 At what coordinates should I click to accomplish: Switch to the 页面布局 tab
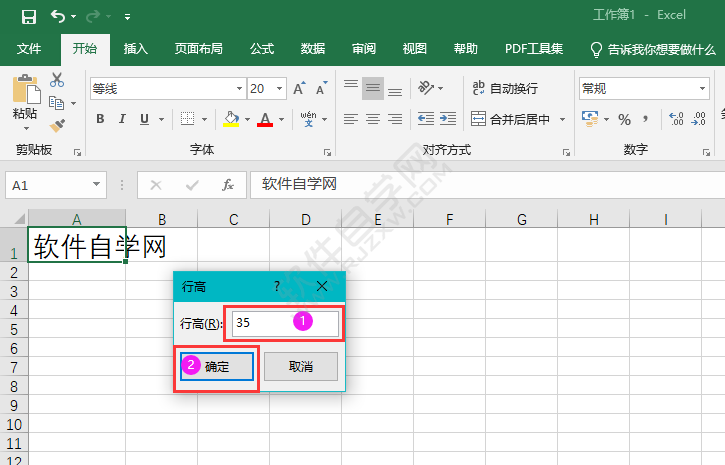(x=199, y=49)
